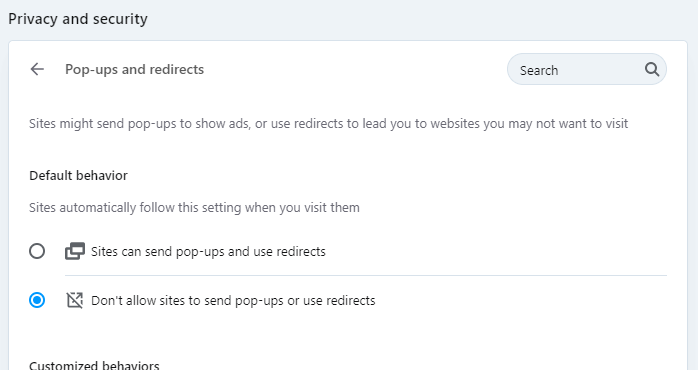Click the 'Customized behaviors' heading
The width and height of the screenshot is (698, 370).
point(94,365)
